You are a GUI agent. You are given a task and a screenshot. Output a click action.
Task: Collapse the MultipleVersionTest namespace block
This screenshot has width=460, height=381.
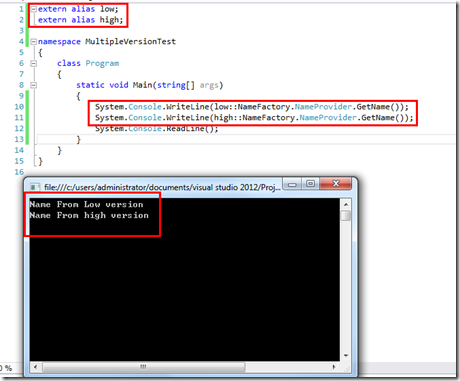pyautogui.click(x=34, y=42)
